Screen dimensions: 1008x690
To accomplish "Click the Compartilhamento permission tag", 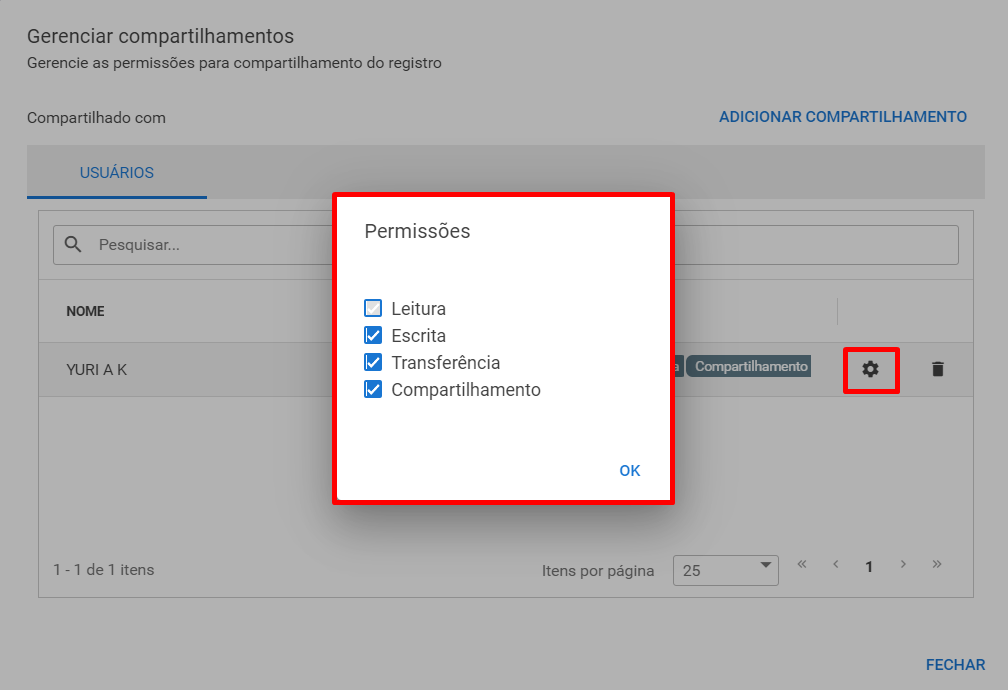I will tap(748, 367).
